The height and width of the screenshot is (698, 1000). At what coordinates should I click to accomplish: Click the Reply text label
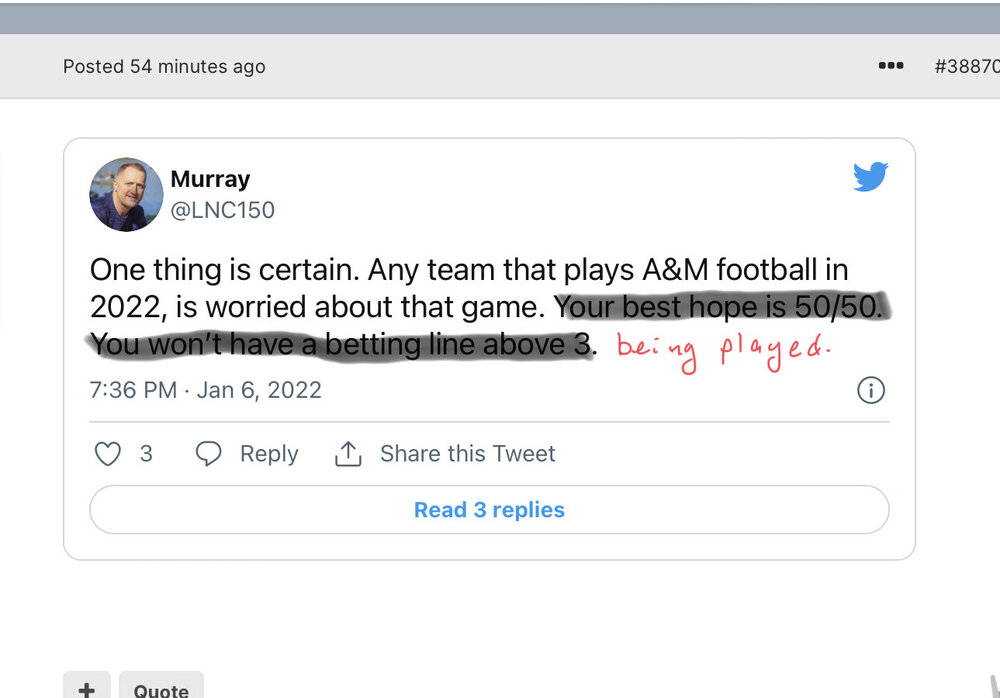click(269, 454)
